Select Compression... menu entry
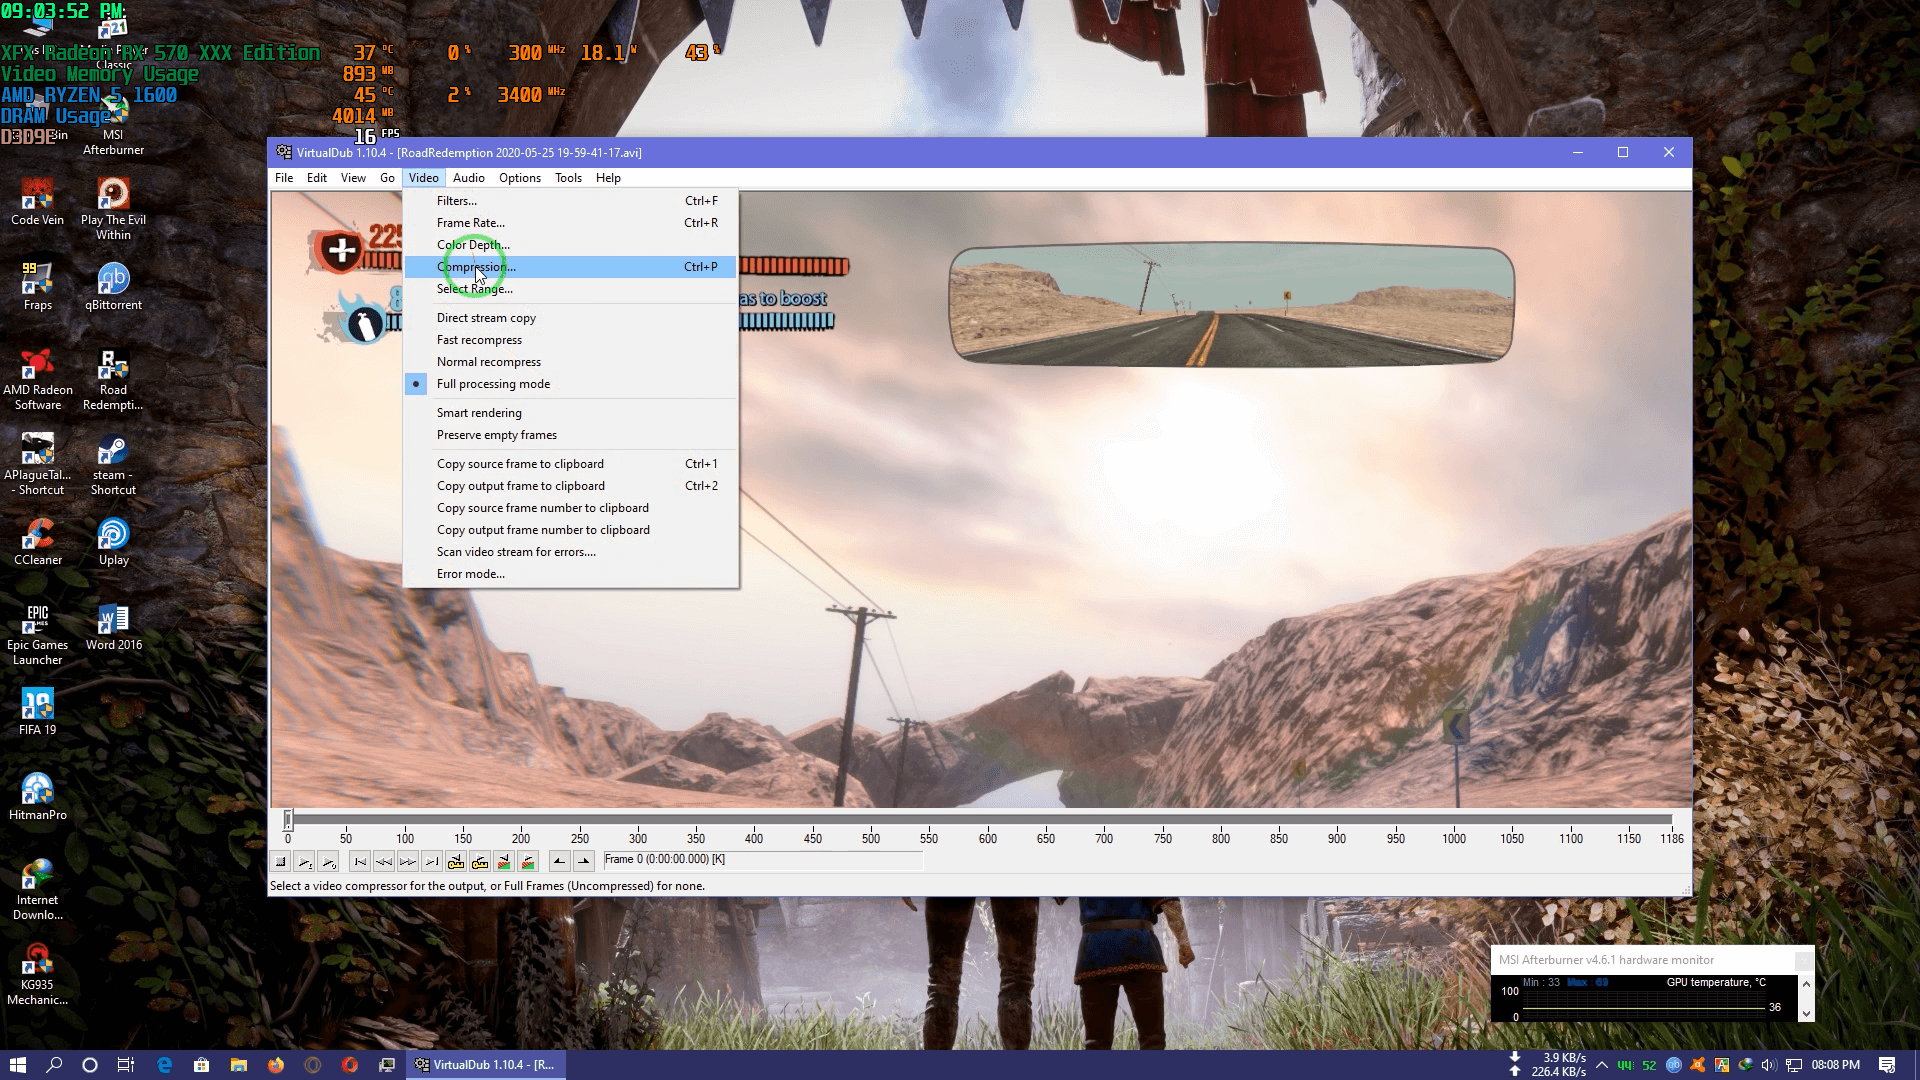1920x1080 pixels. tap(570, 267)
